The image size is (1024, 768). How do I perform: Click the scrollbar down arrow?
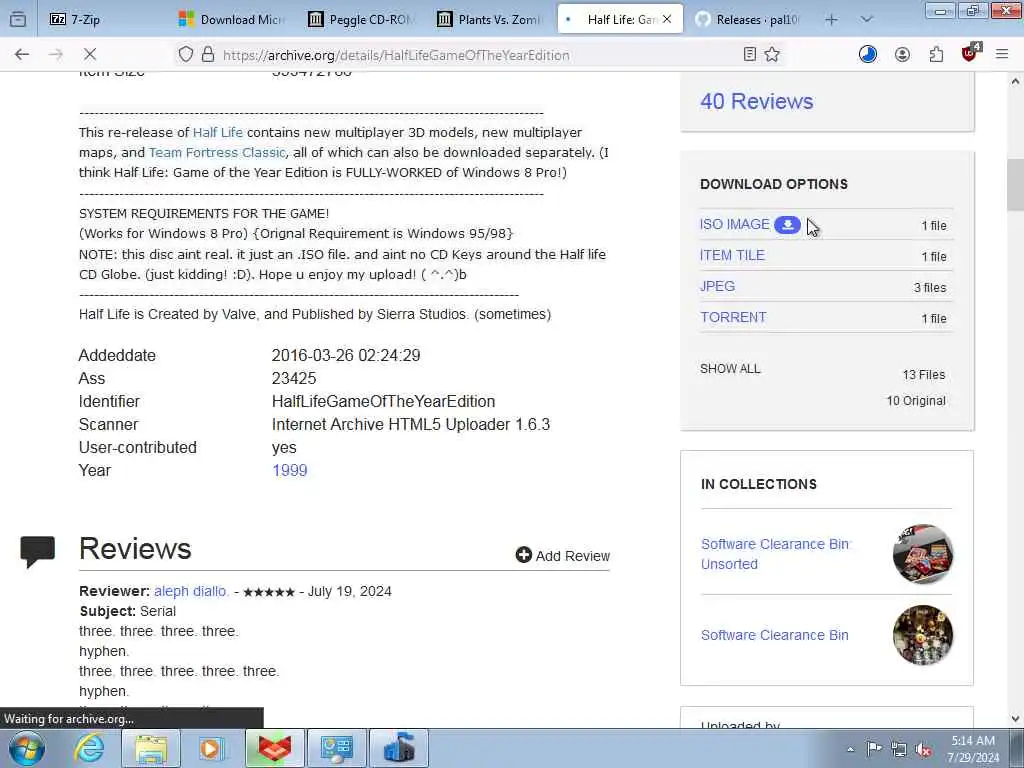click(1015, 719)
